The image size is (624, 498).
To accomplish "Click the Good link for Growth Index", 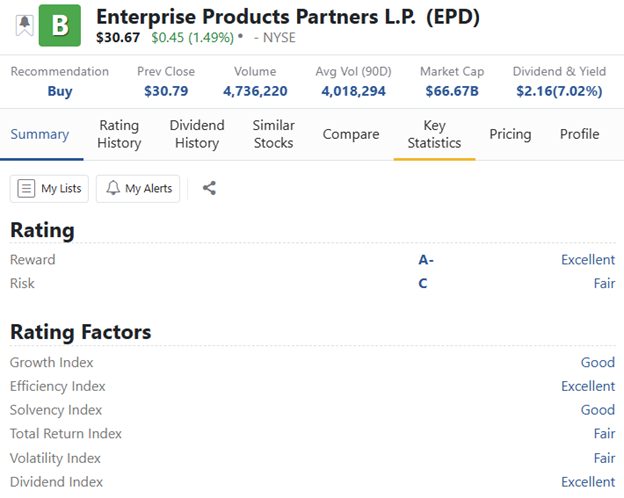I will [x=598, y=362].
